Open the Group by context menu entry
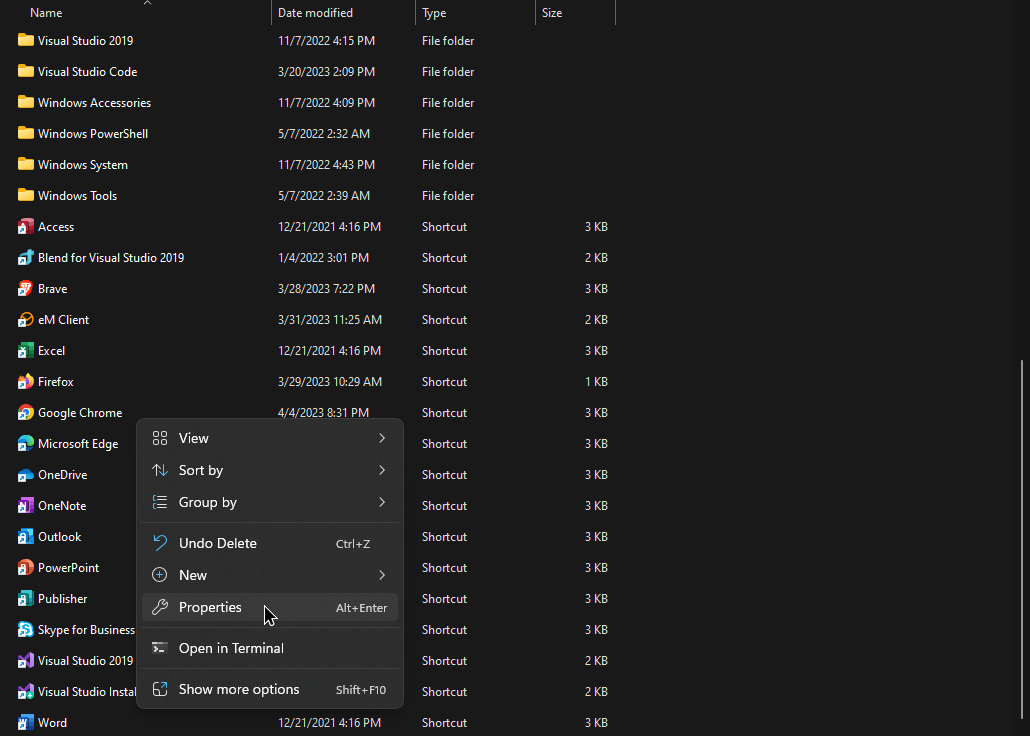1030x736 pixels. (x=269, y=503)
